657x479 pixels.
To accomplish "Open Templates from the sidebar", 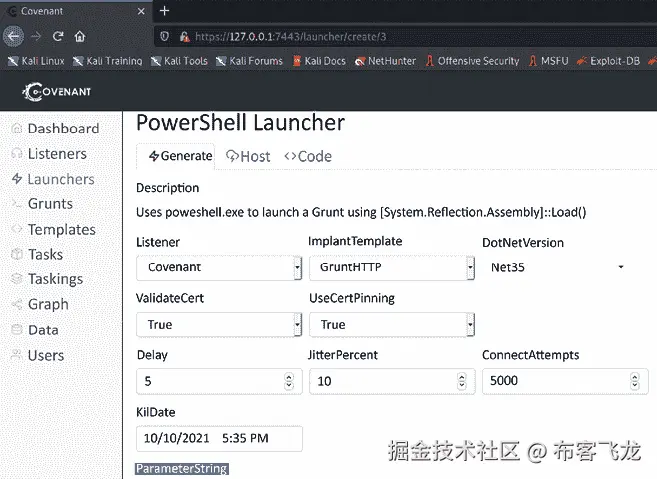I will click(62, 230).
